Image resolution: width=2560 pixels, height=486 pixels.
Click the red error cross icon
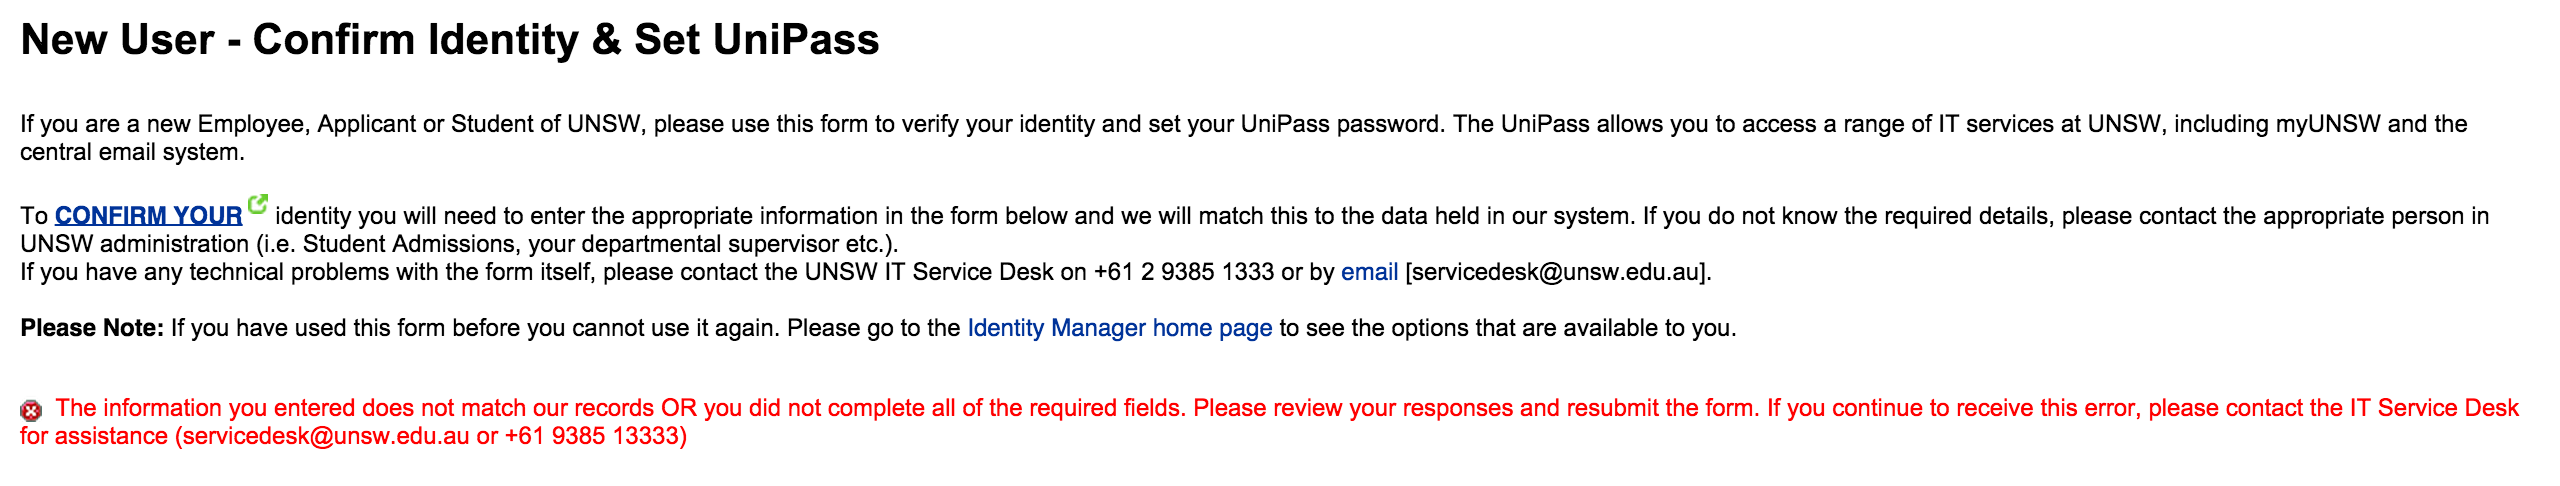31,410
